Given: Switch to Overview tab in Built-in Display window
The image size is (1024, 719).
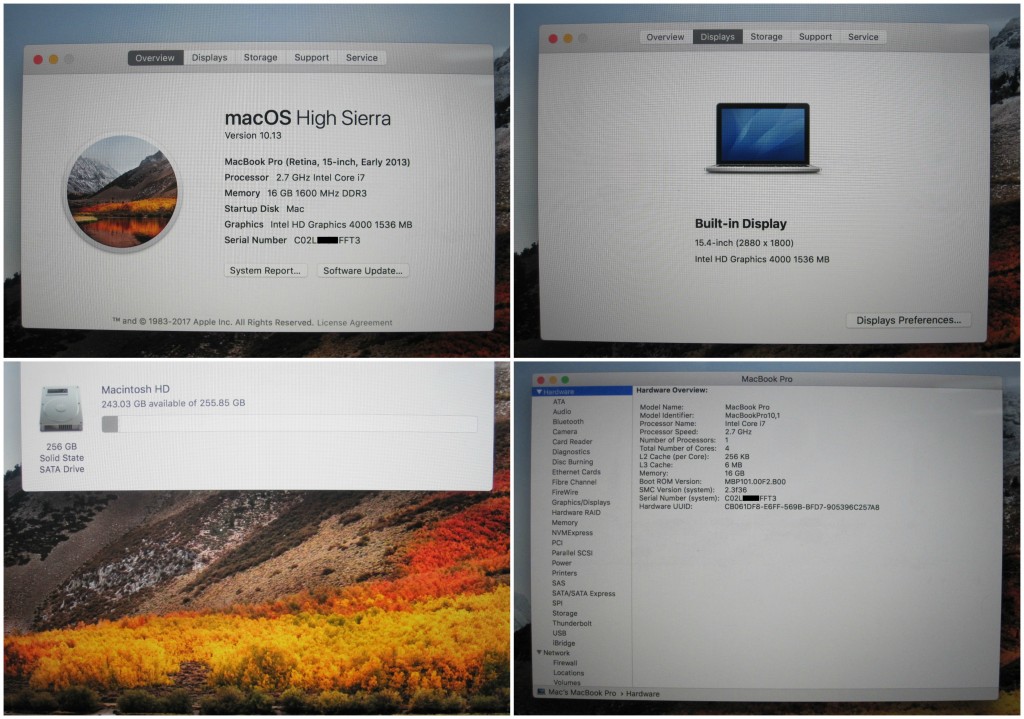Looking at the screenshot, I should [665, 37].
